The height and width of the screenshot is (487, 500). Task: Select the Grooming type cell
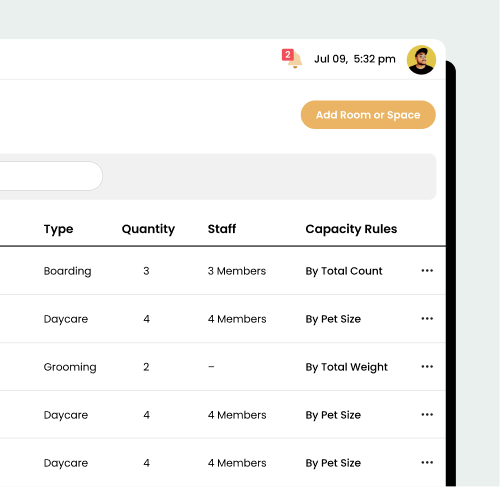pyautogui.click(x=70, y=367)
